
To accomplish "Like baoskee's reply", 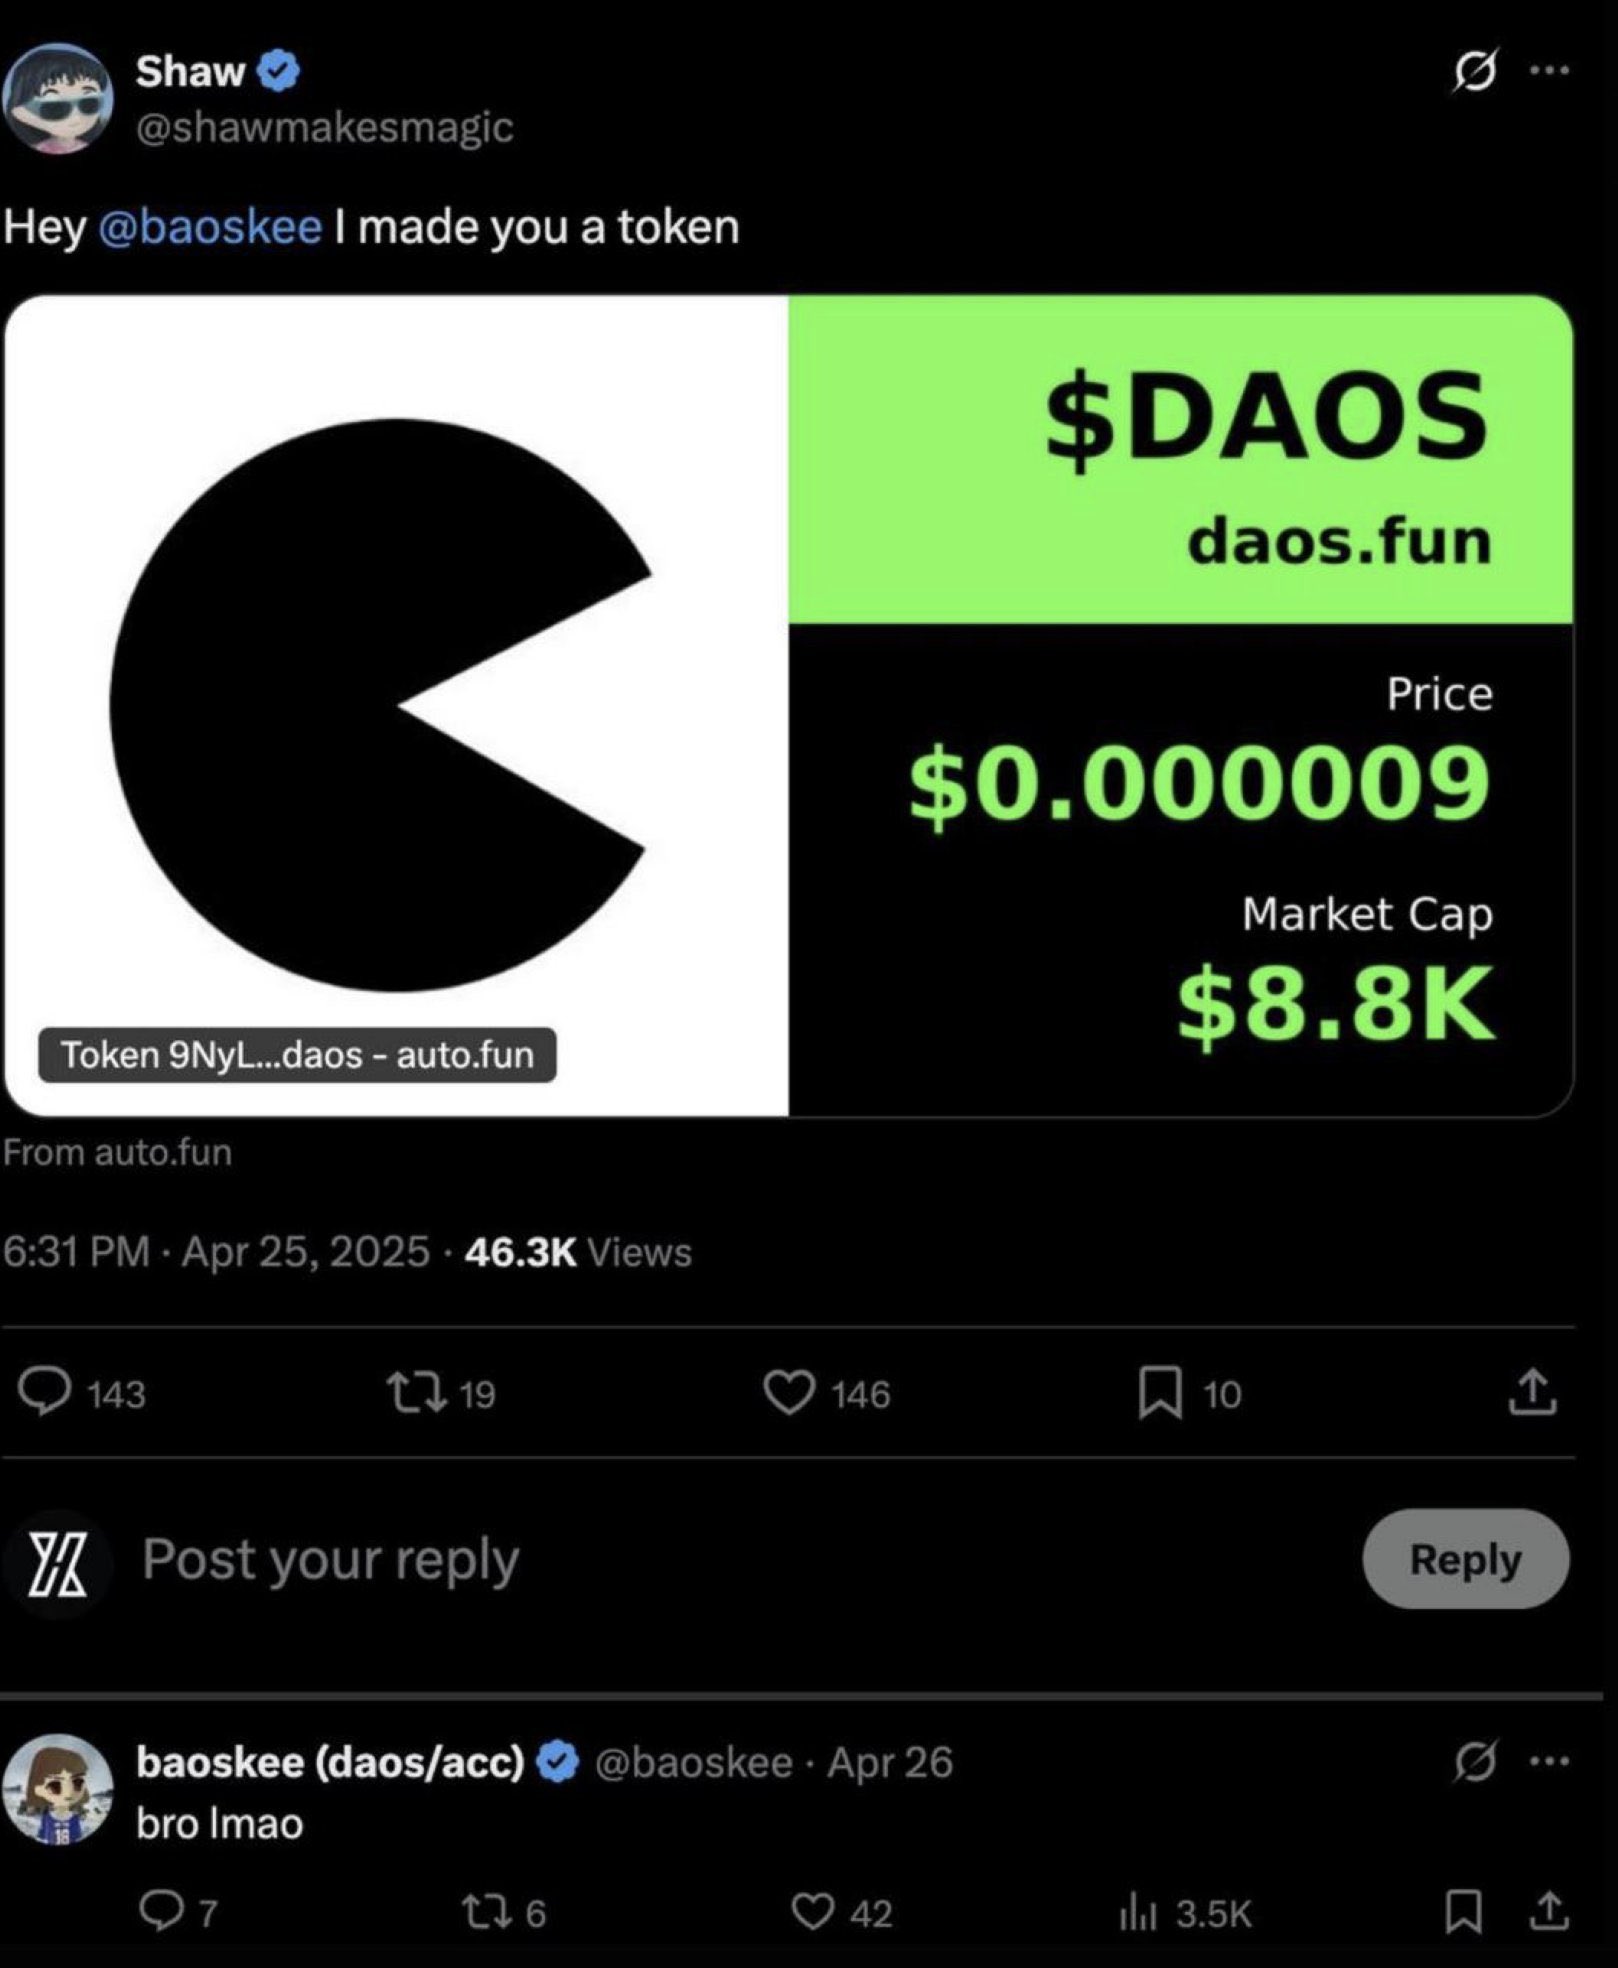I will click(x=814, y=1910).
